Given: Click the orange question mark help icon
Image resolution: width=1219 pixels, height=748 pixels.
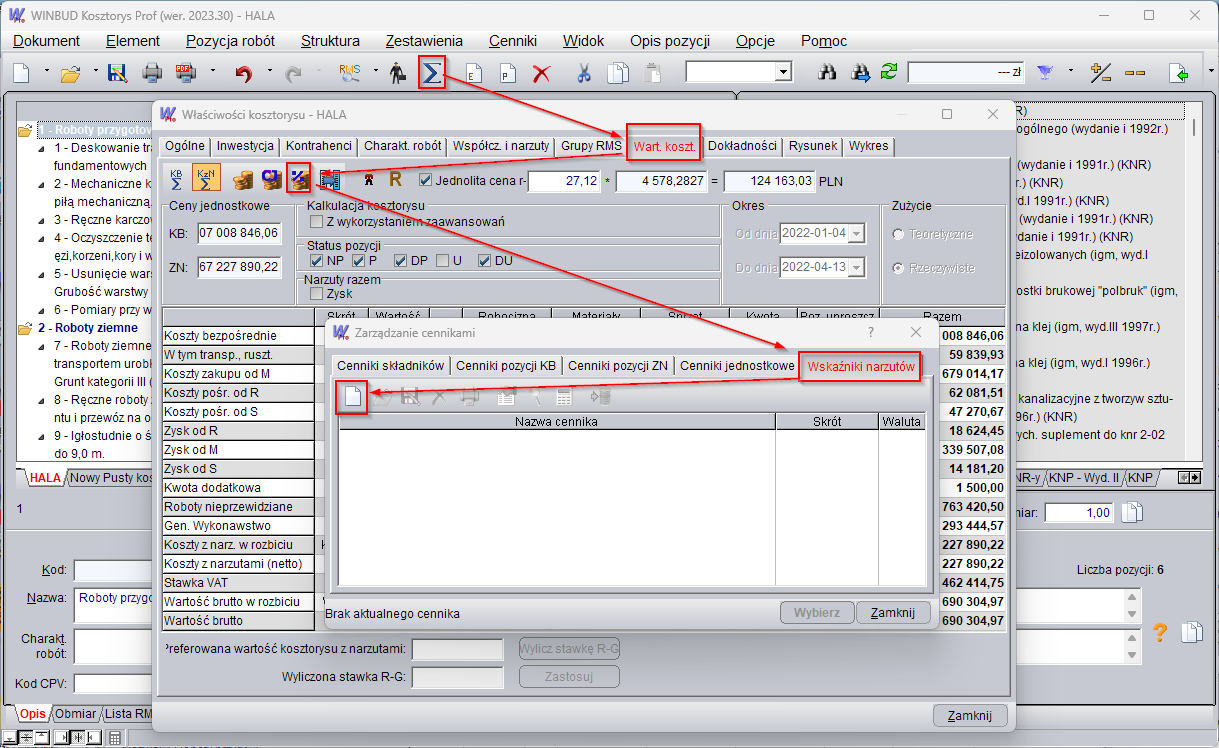Looking at the screenshot, I should click(1160, 632).
